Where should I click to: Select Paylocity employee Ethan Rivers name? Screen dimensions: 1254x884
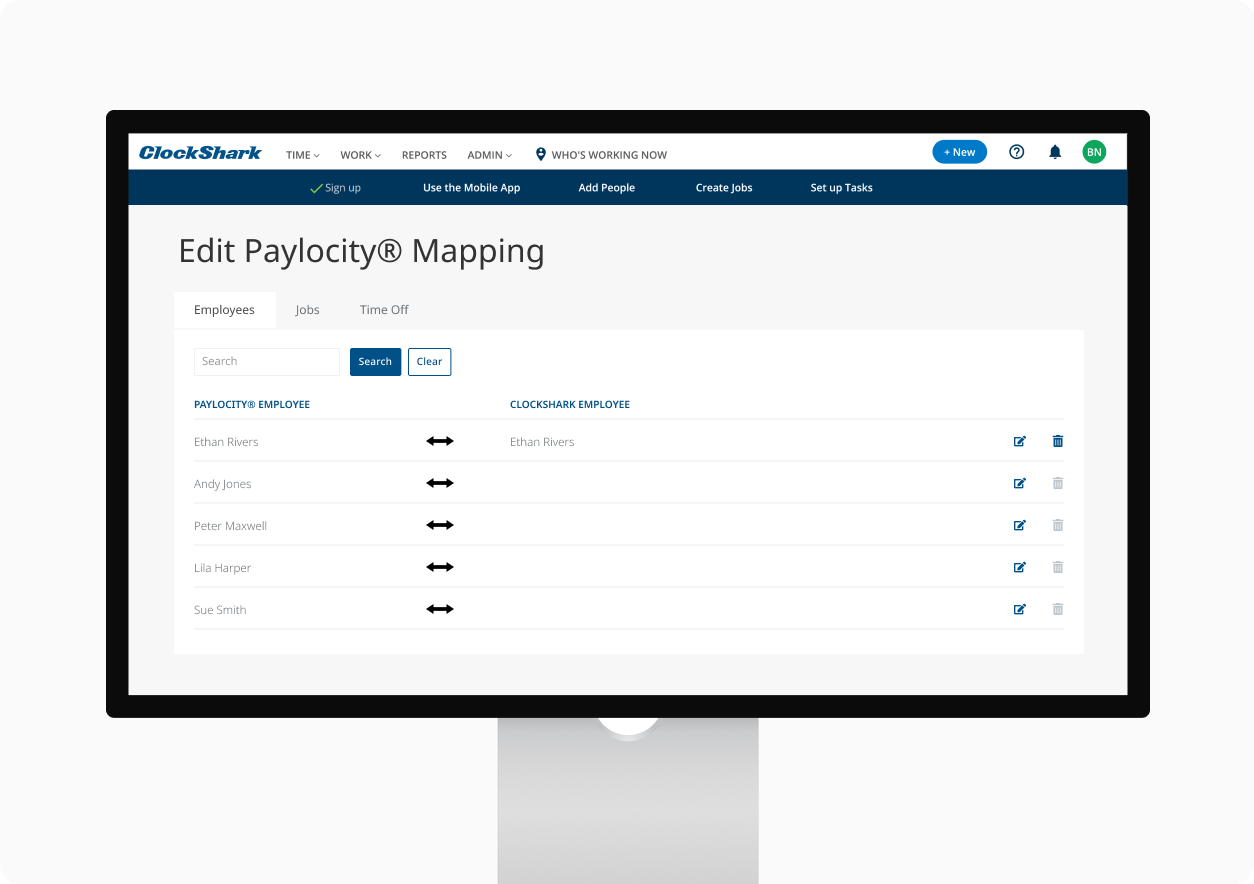tap(226, 442)
